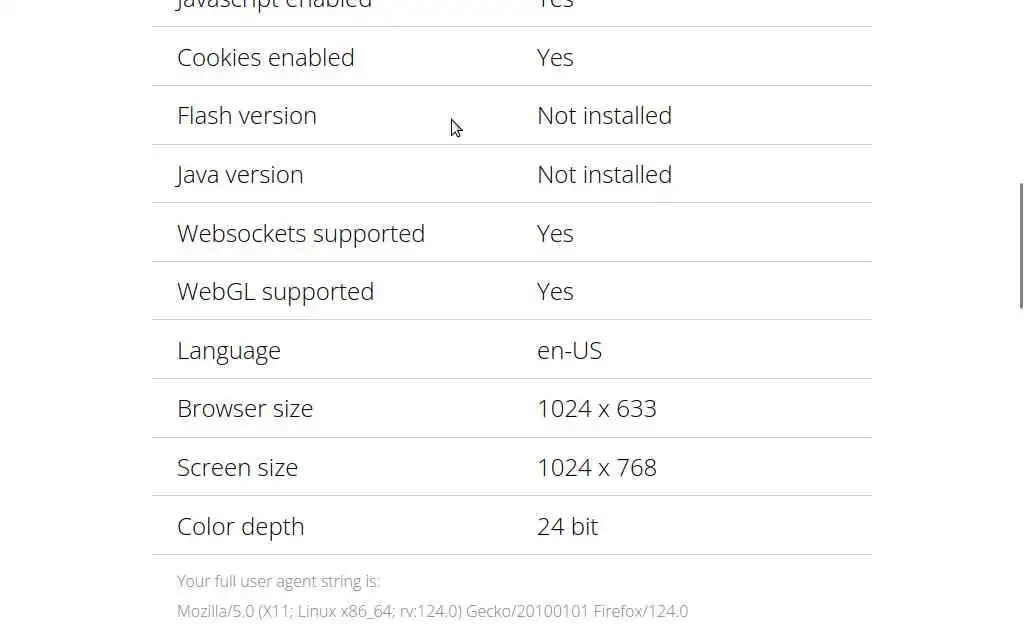1024x633 pixels.
Task: Click the "1024 x 768" screen size value
Action: 596,468
